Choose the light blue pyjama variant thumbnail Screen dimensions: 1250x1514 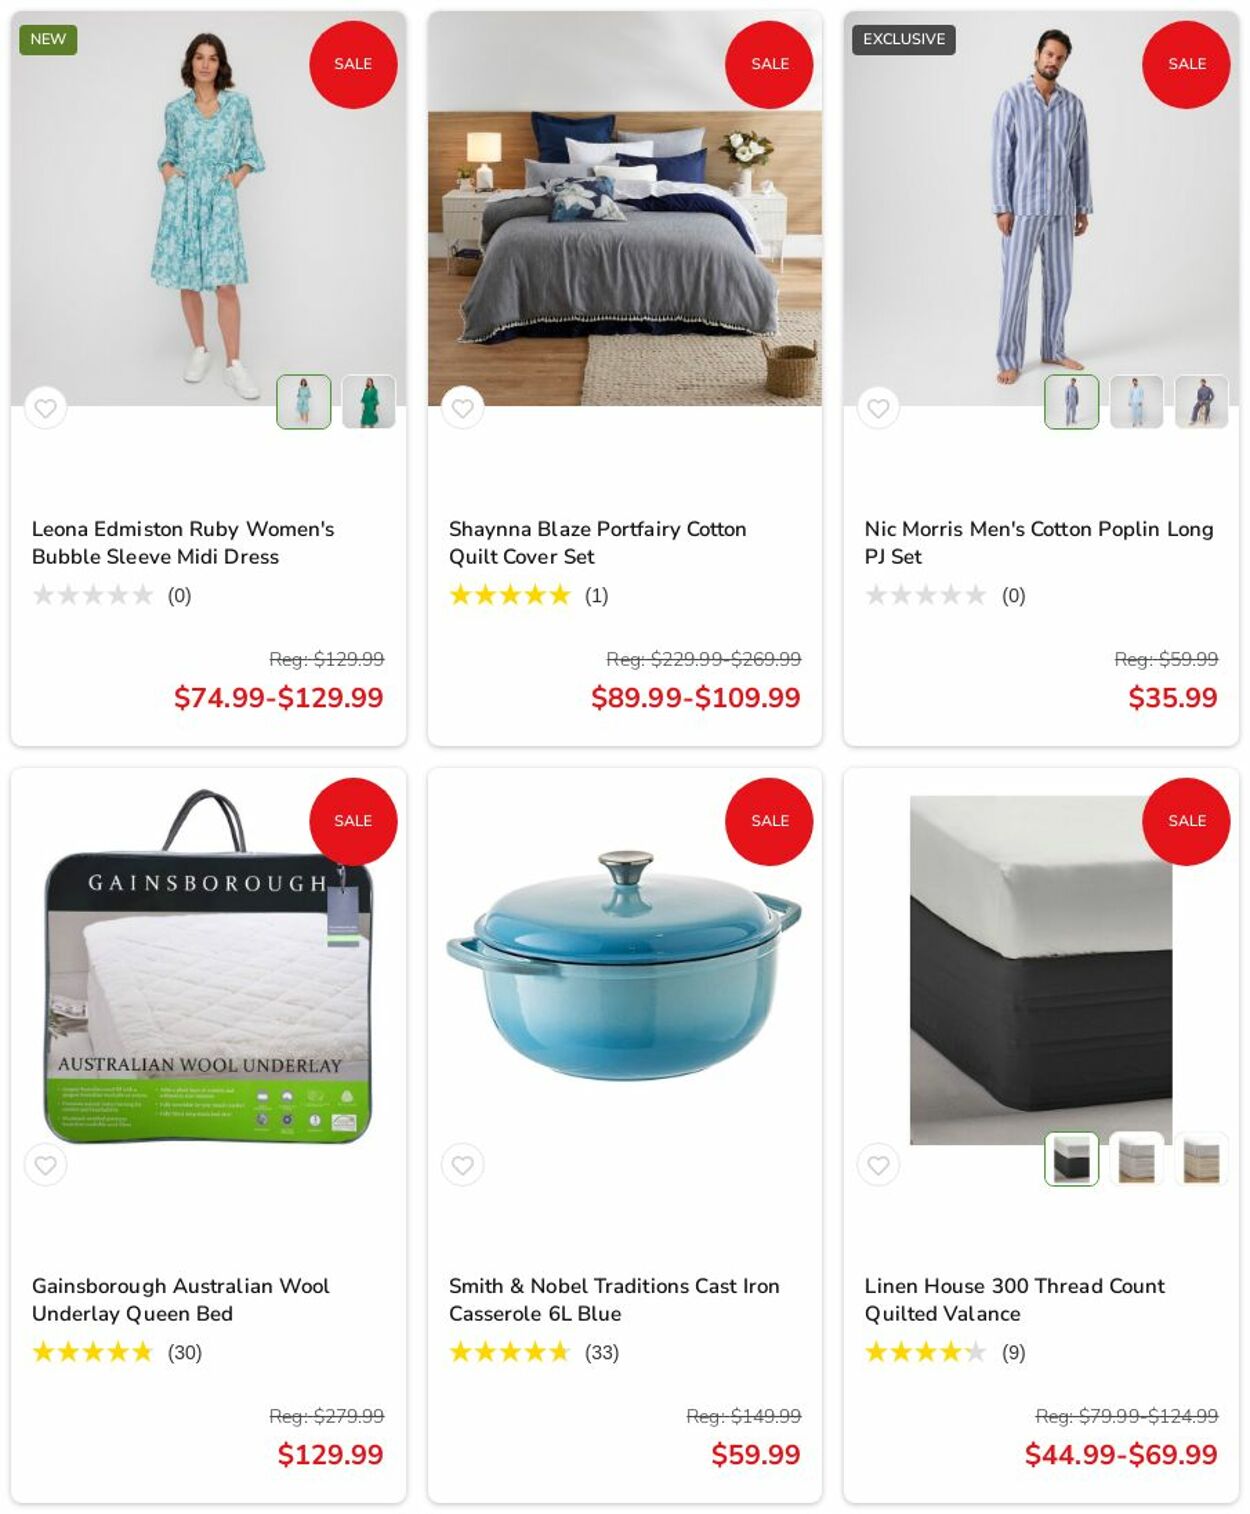coord(1136,402)
